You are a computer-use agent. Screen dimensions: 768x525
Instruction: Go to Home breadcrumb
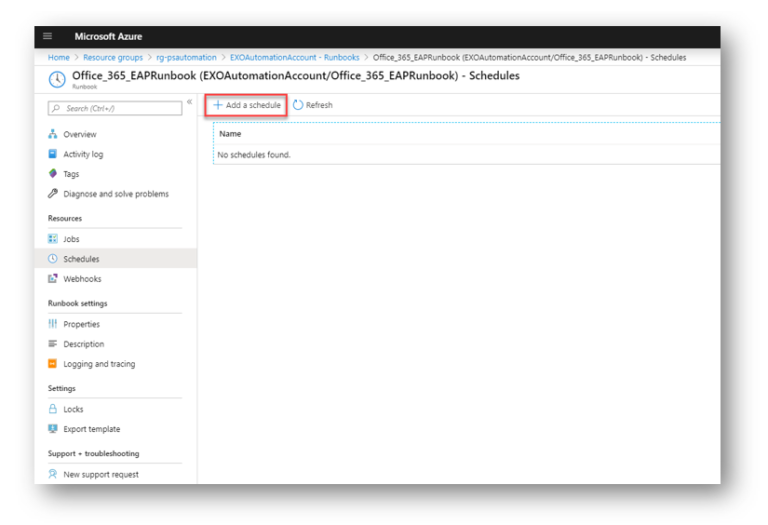coord(59,57)
